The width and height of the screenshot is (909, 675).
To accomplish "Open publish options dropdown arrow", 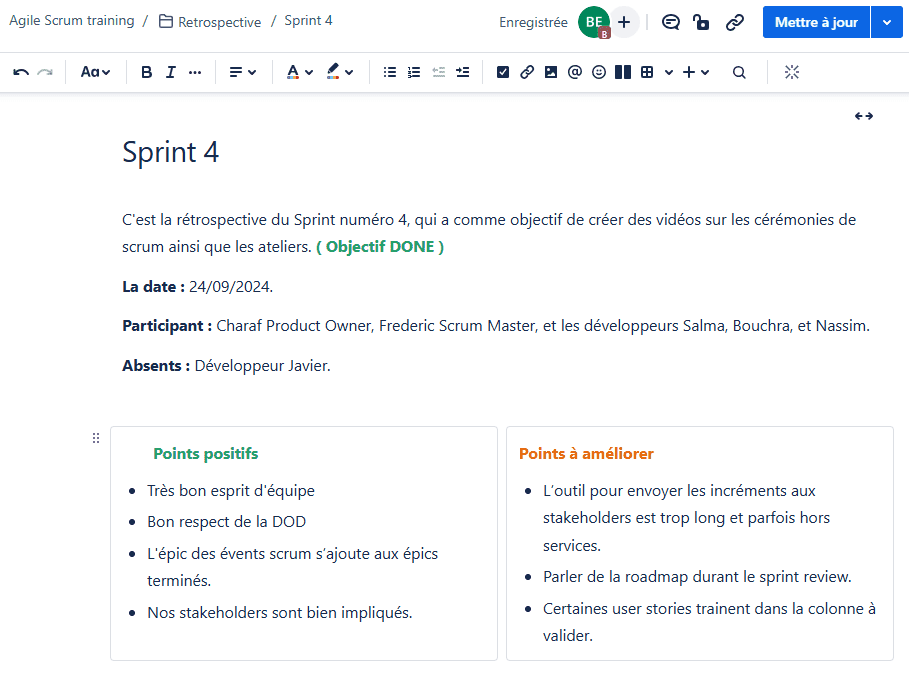I will click(x=887, y=22).
